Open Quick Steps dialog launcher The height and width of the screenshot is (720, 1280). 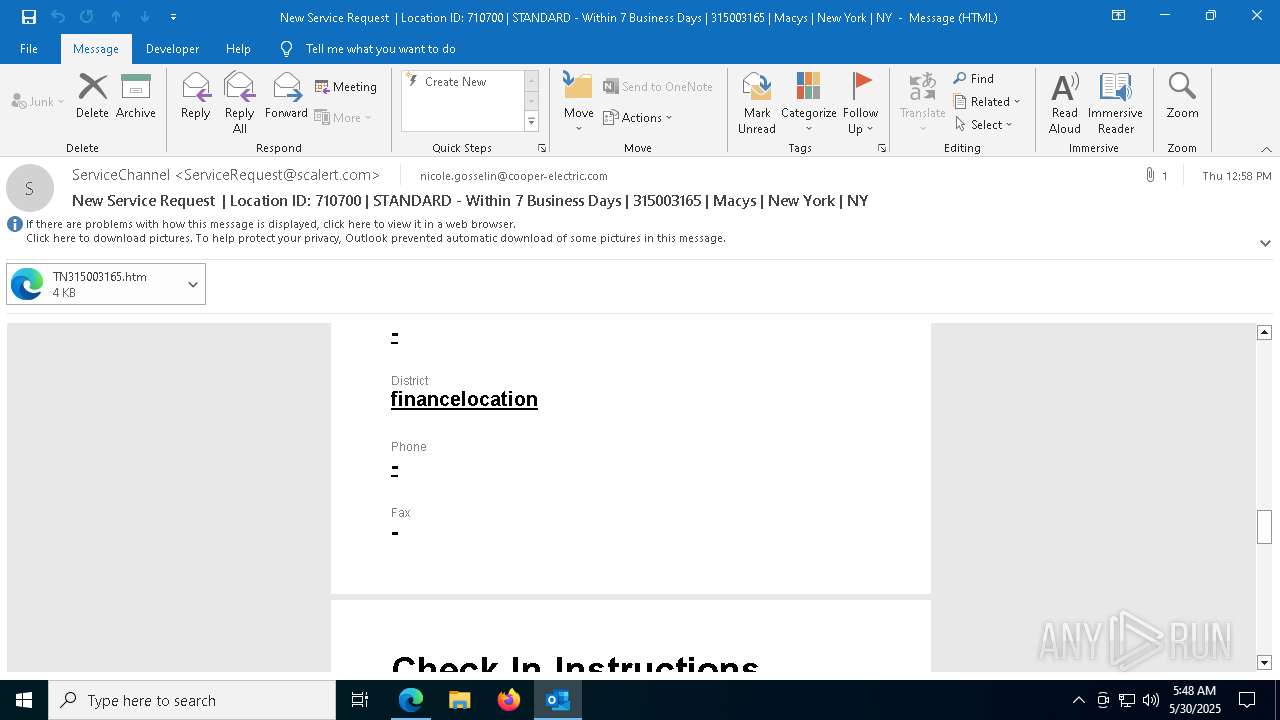[542, 148]
